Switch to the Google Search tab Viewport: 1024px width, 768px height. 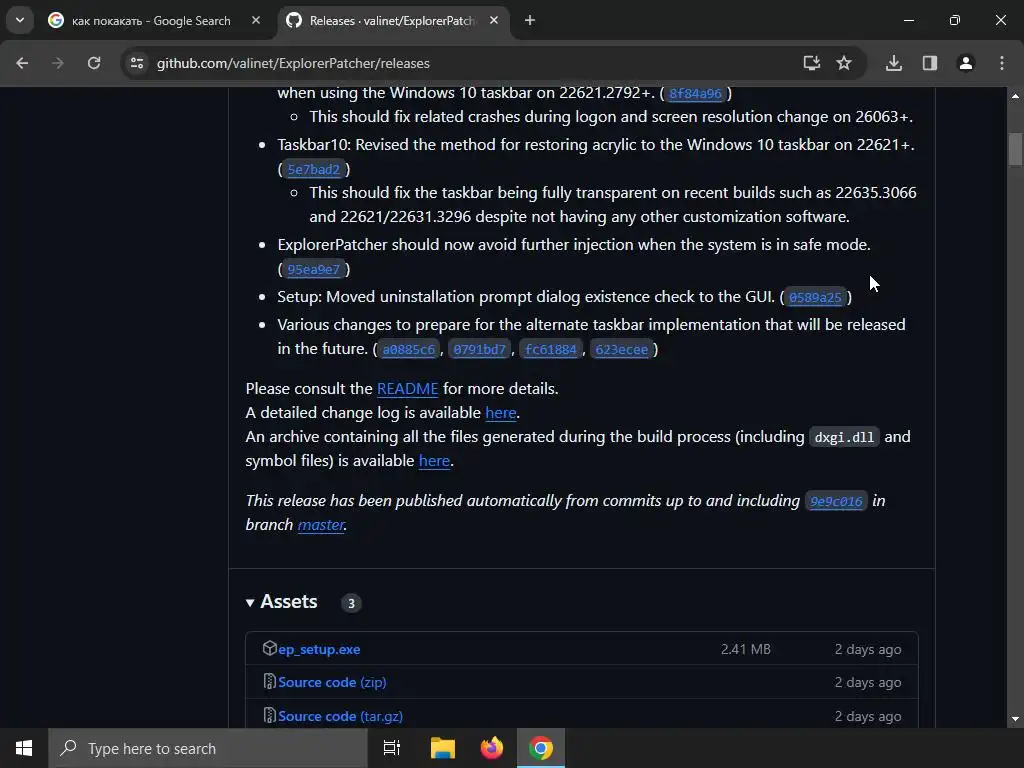pos(154,21)
